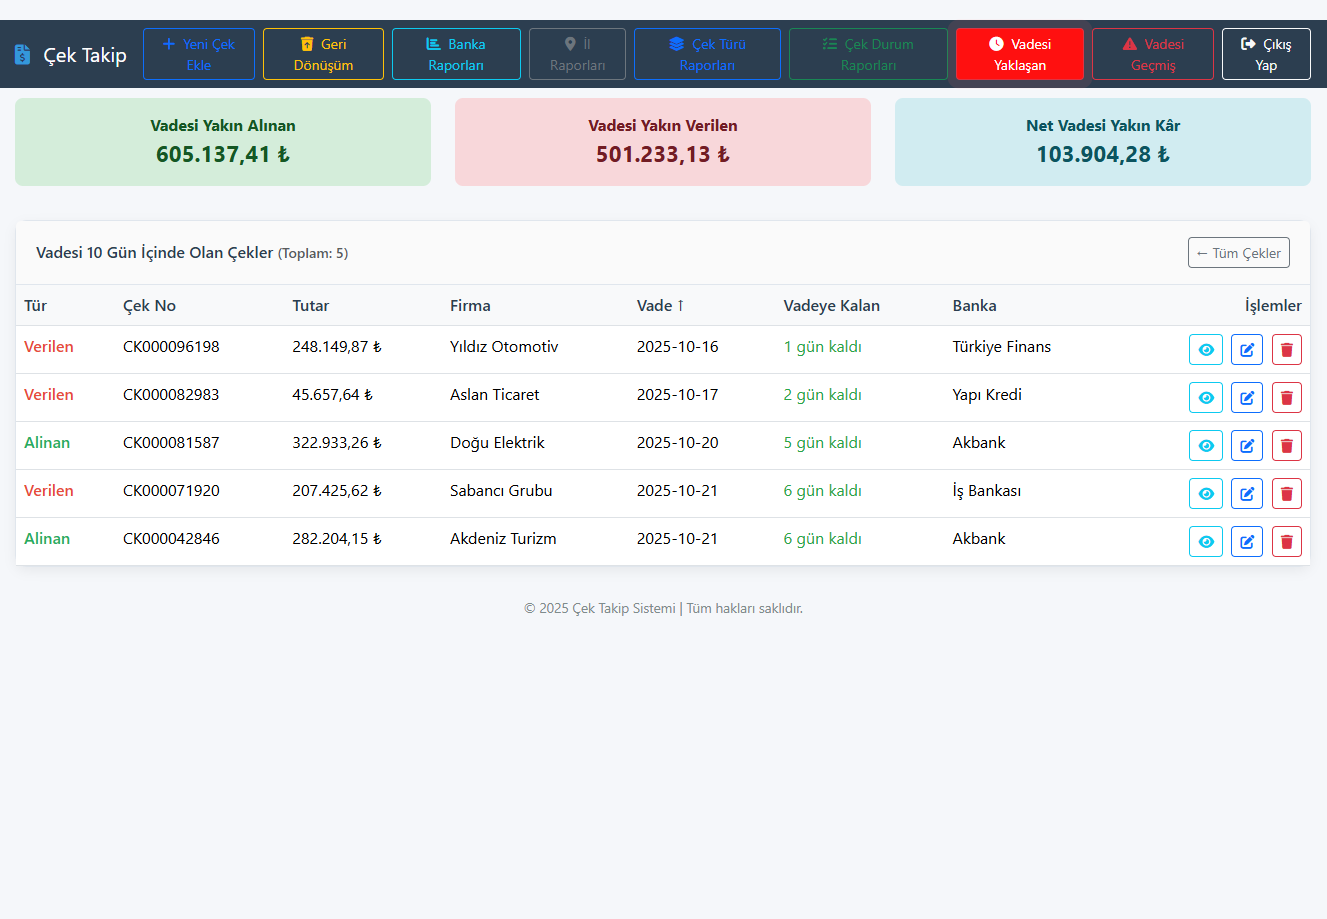The width and height of the screenshot is (1327, 919).
Task: Open the Geri Dönüşüm recycle bin
Action: pos(323,54)
